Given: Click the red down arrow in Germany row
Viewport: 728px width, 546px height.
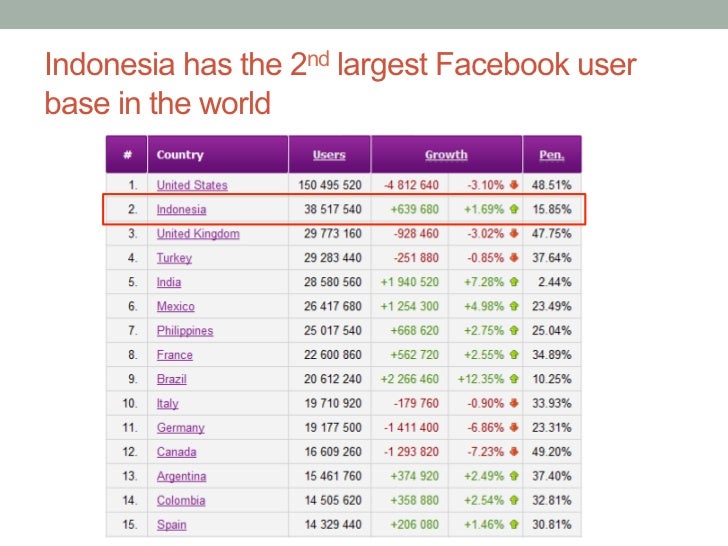Looking at the screenshot, I should click(x=514, y=427).
